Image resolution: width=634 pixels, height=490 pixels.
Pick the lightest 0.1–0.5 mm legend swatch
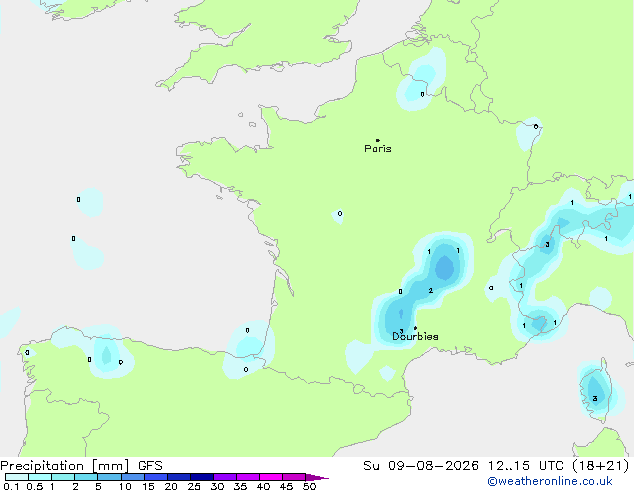click(x=17, y=477)
